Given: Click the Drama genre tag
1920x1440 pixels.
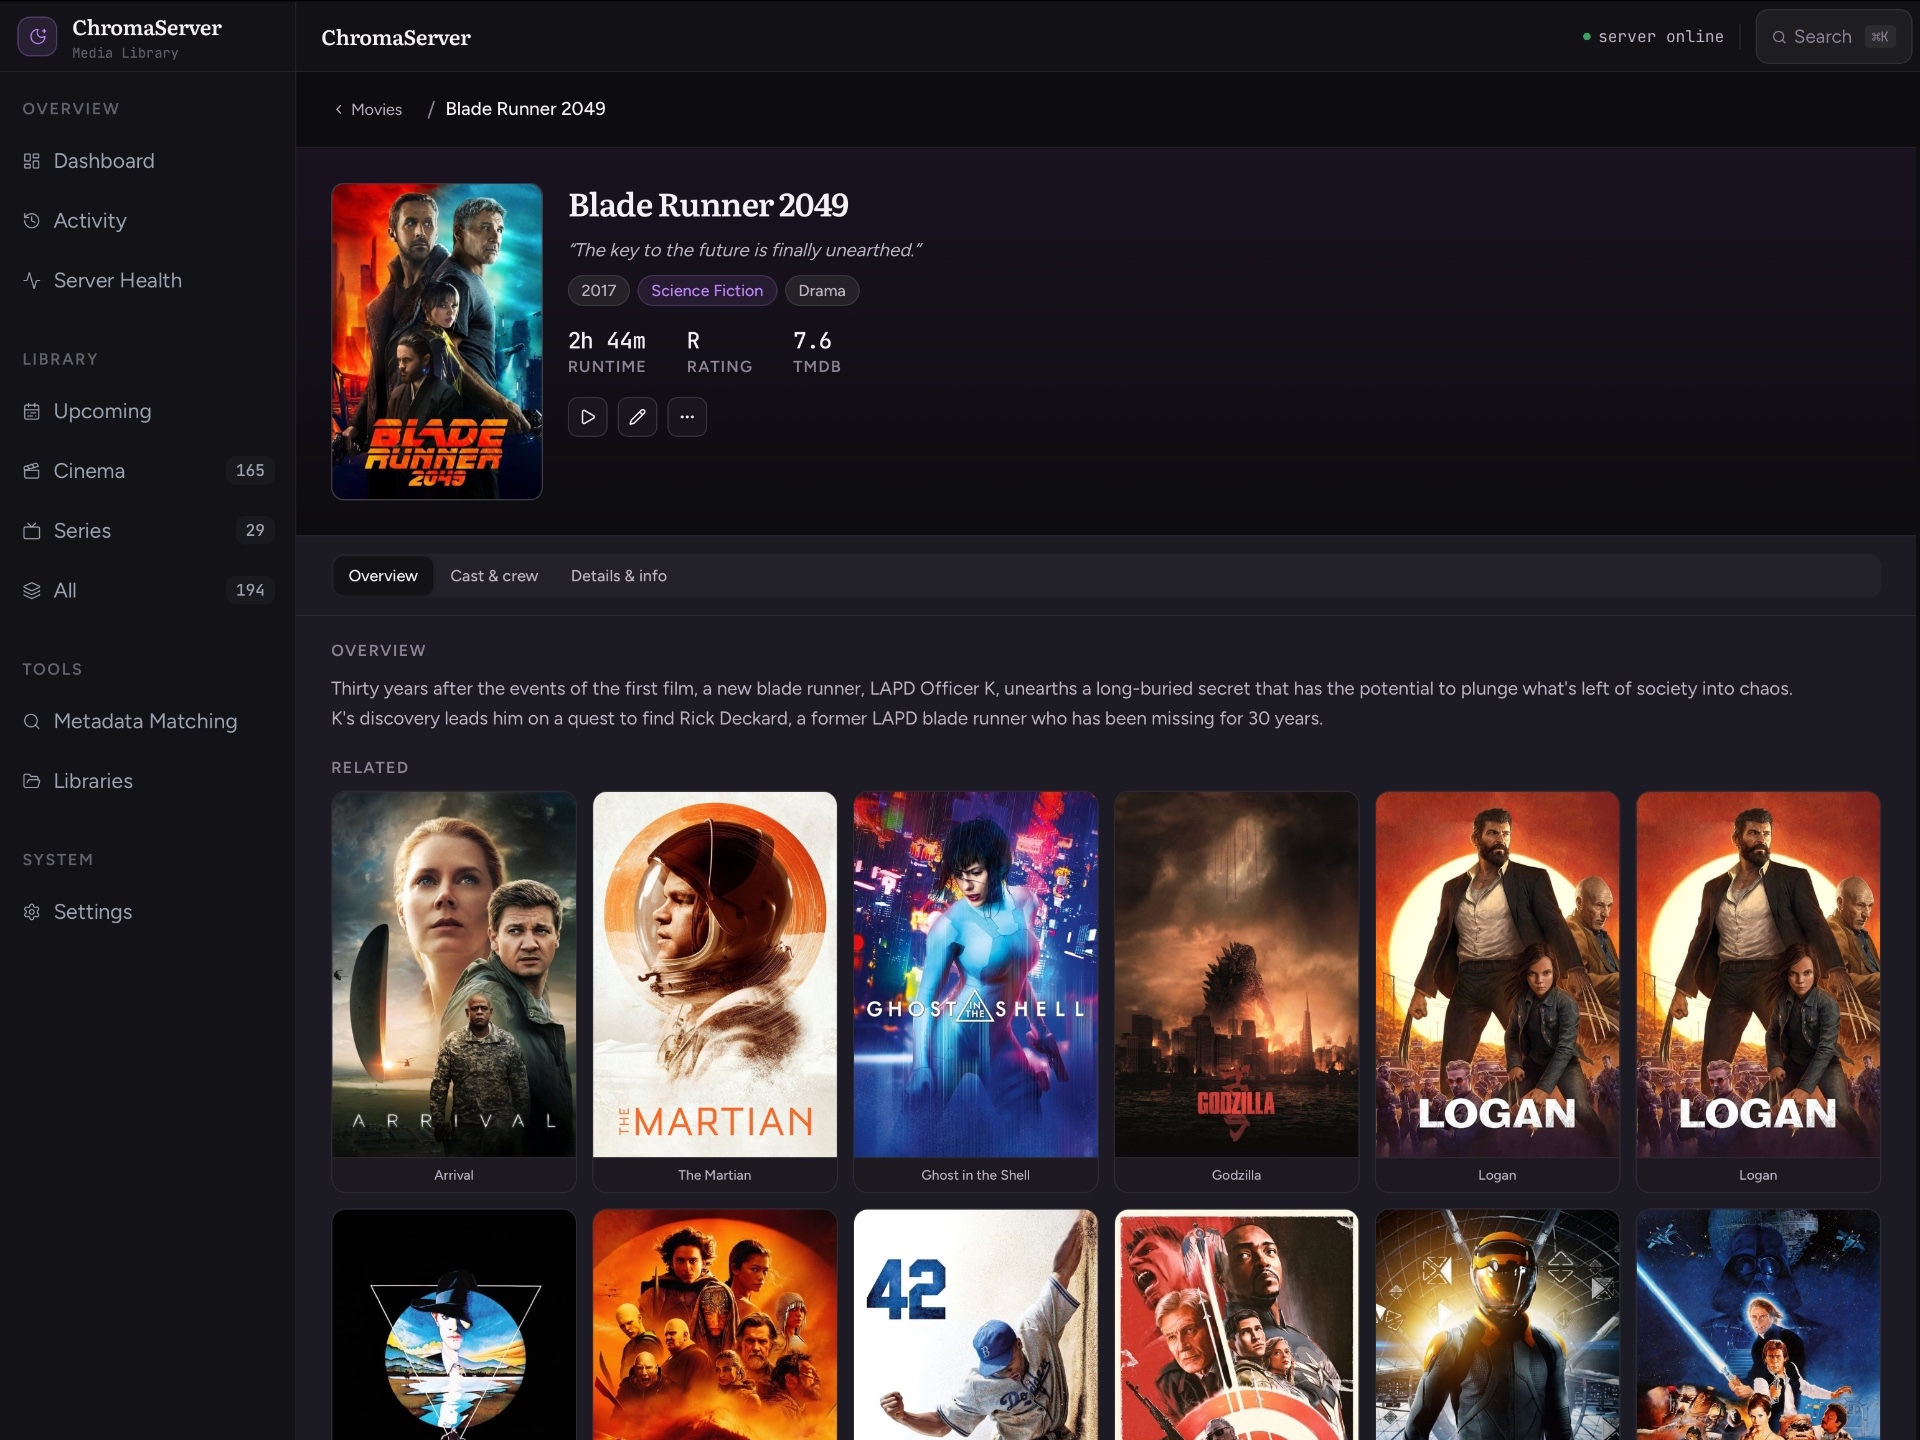Looking at the screenshot, I should [822, 291].
